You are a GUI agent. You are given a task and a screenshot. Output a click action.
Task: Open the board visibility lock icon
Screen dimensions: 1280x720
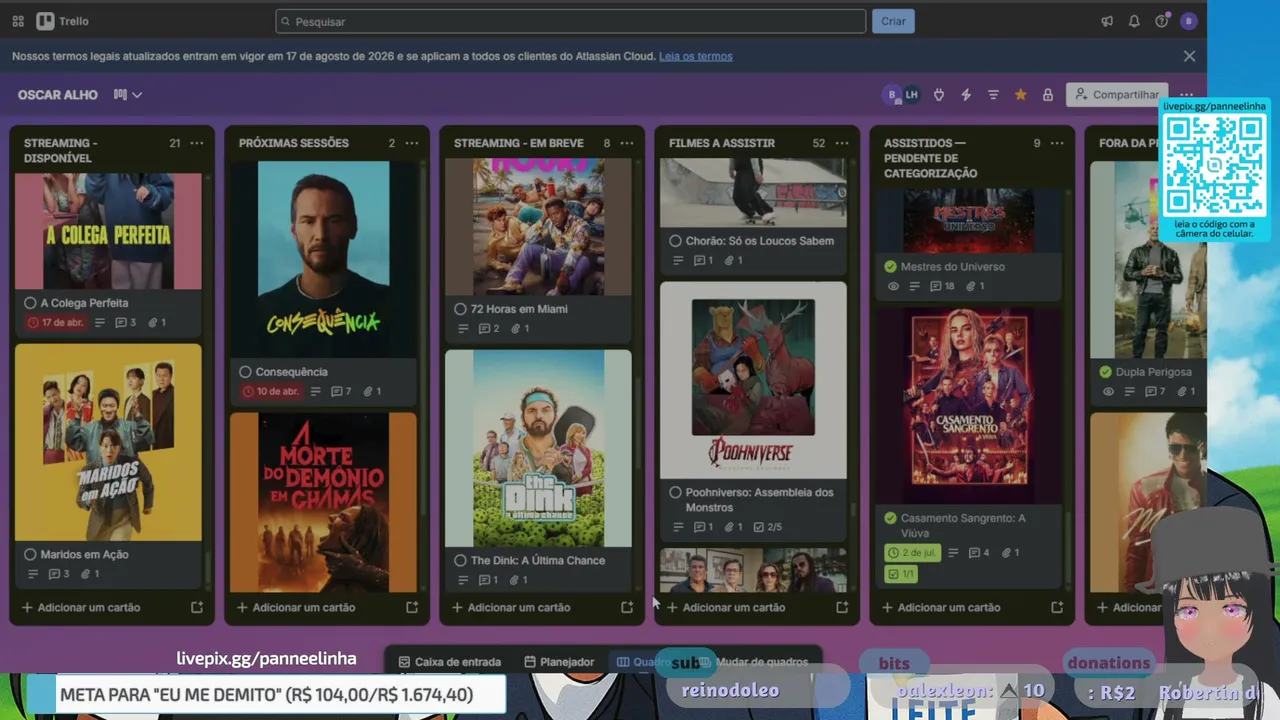[1048, 95]
